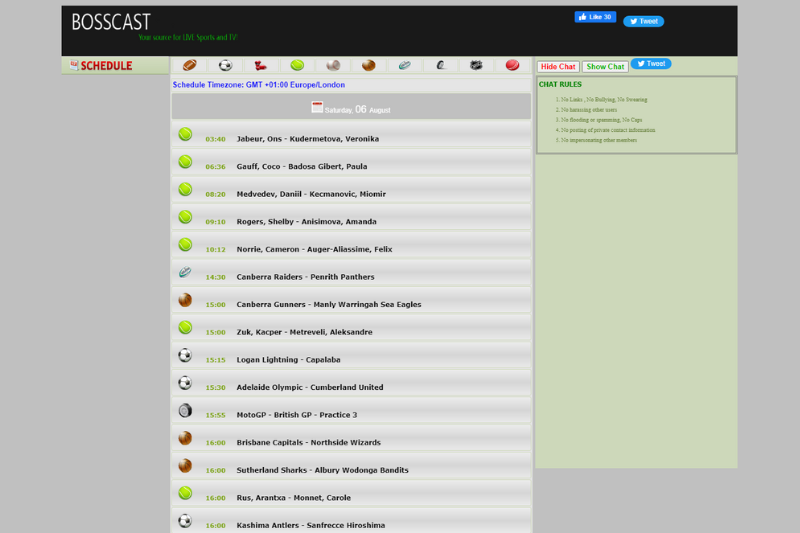This screenshot has height=533, width=800.
Task: Open Zuk, Kacper - Metreveli, Aleksandre match
Action: (305, 332)
